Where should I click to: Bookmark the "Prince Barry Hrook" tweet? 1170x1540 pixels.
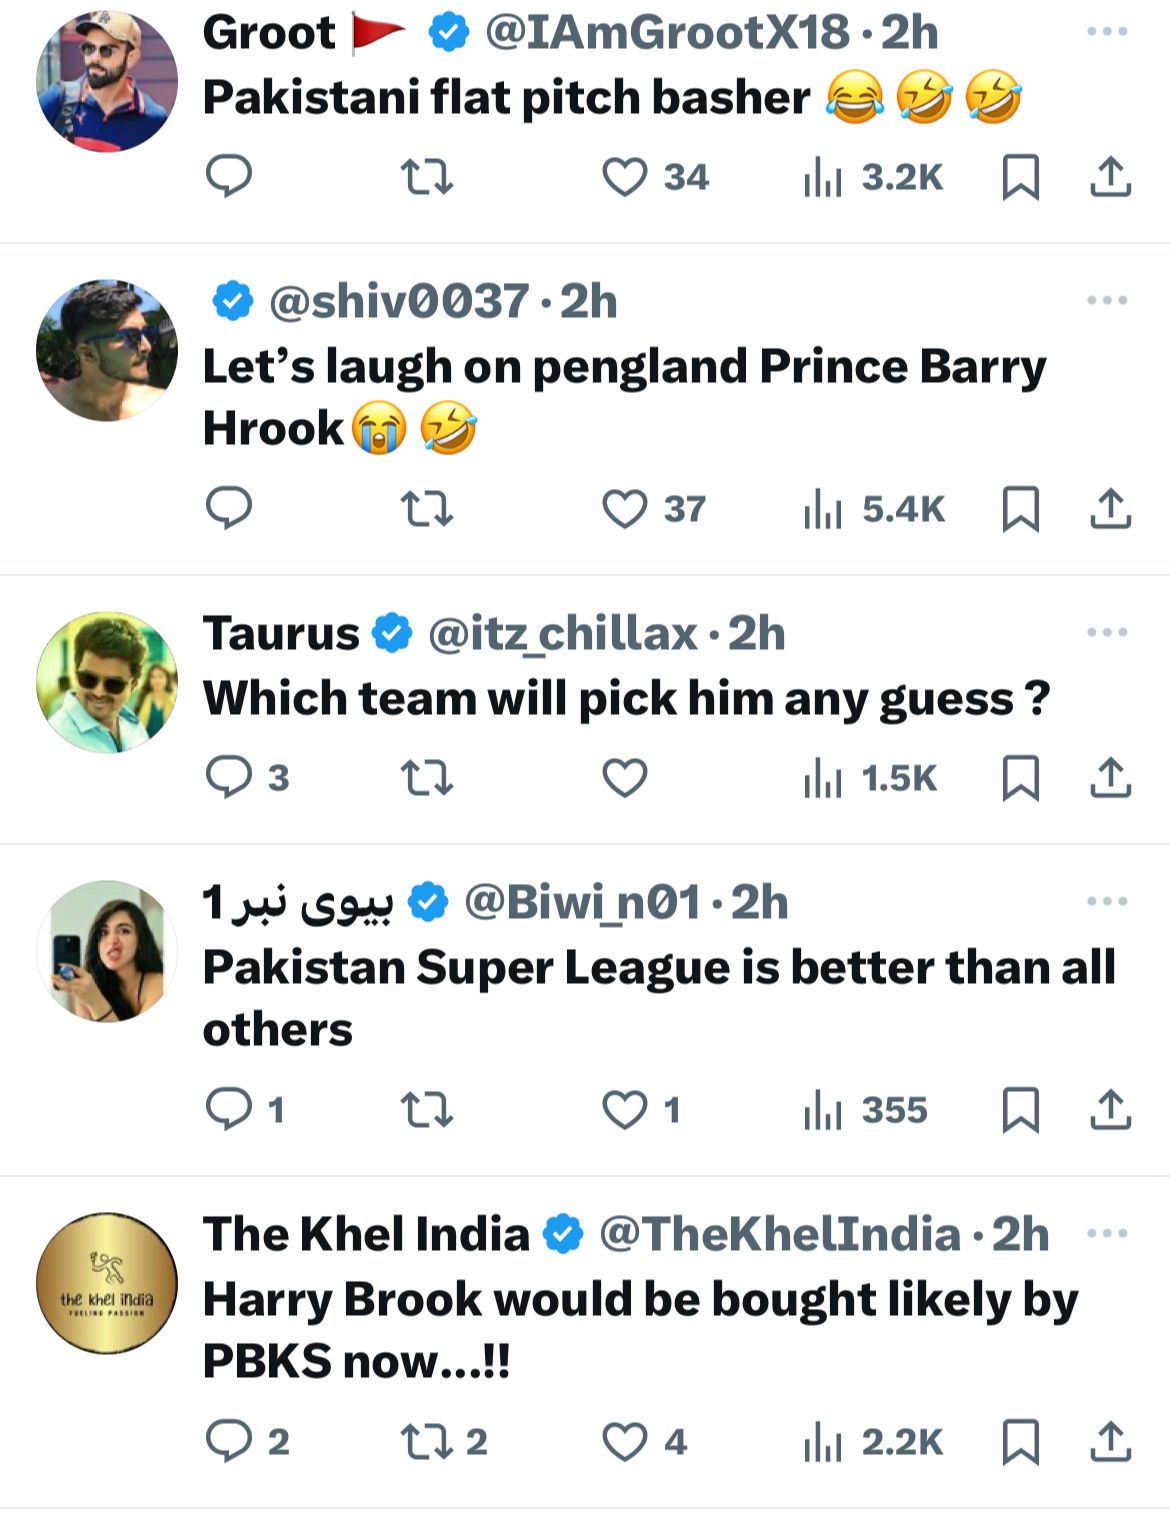click(x=1020, y=510)
